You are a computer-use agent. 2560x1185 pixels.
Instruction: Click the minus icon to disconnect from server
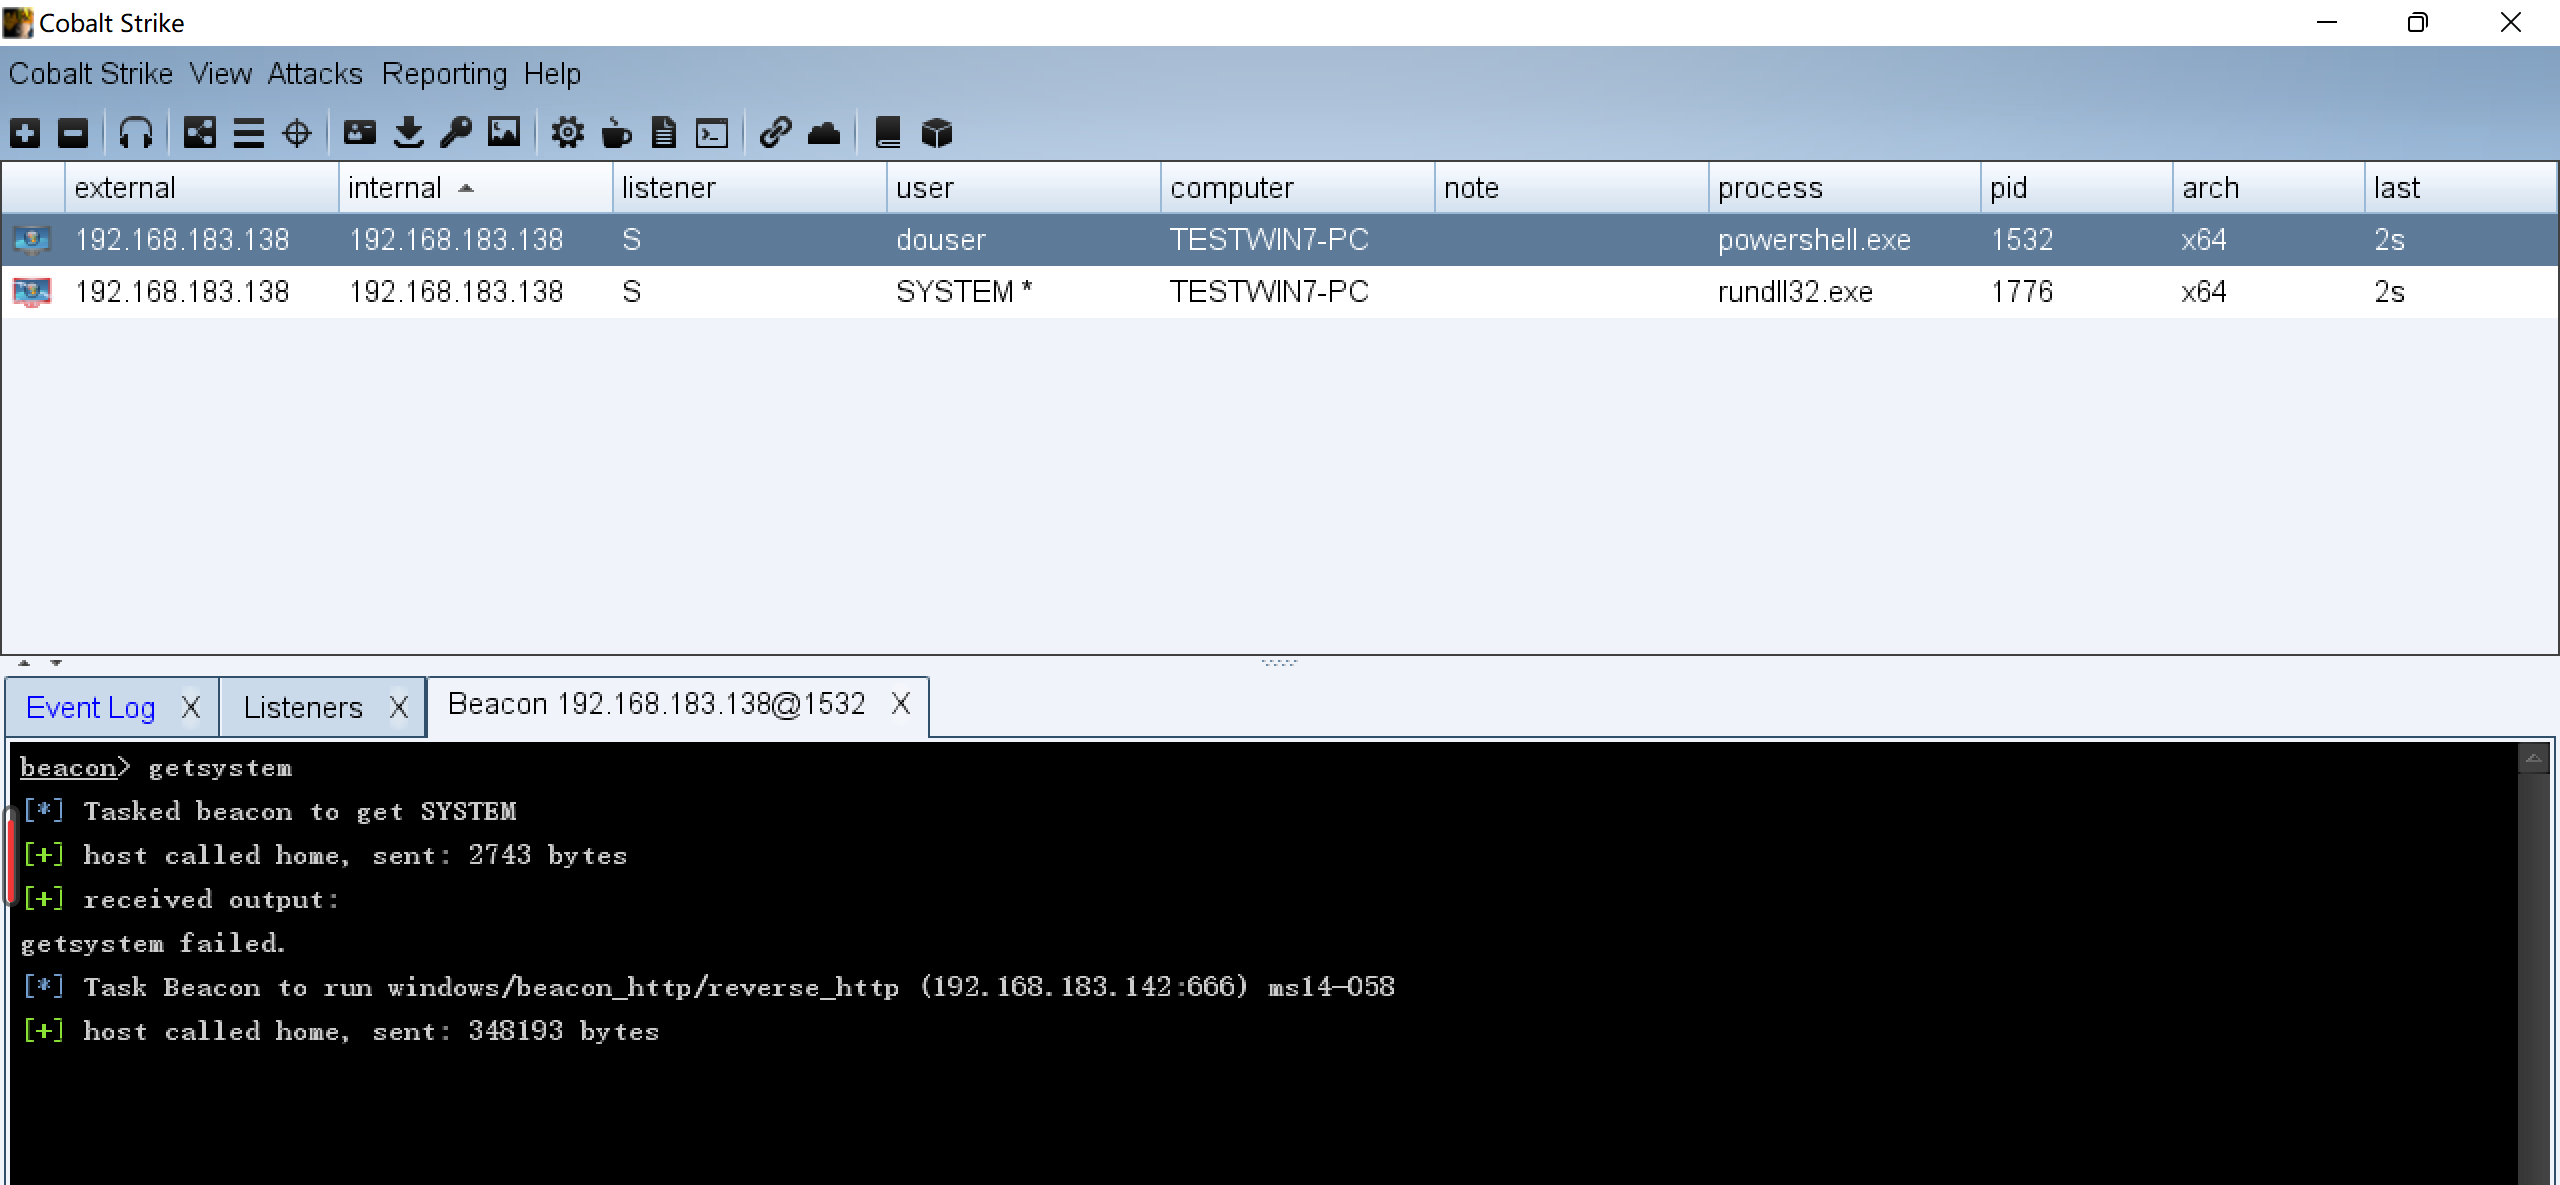[73, 133]
